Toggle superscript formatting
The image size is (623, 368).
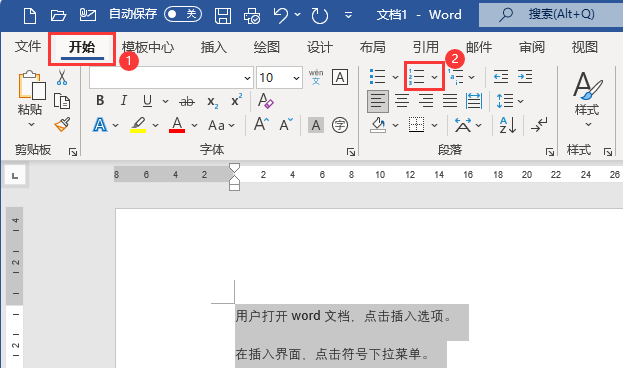tap(237, 100)
